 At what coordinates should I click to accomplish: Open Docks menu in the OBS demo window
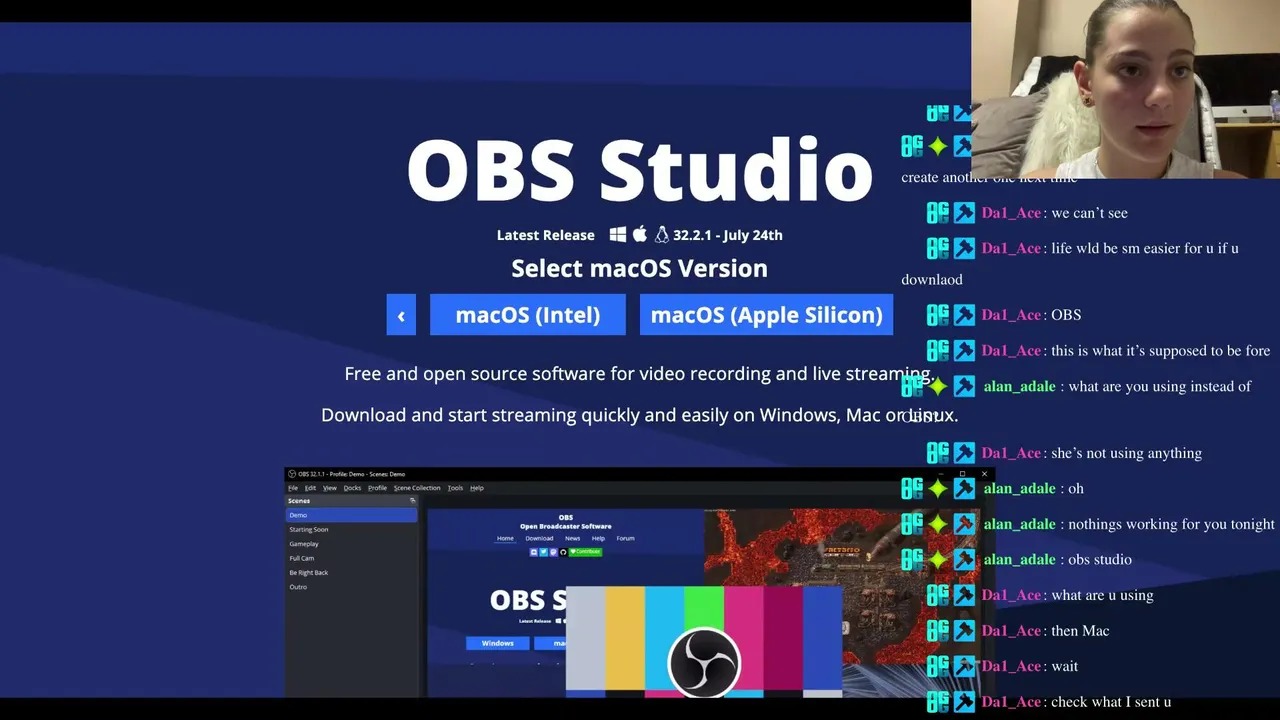[352, 488]
